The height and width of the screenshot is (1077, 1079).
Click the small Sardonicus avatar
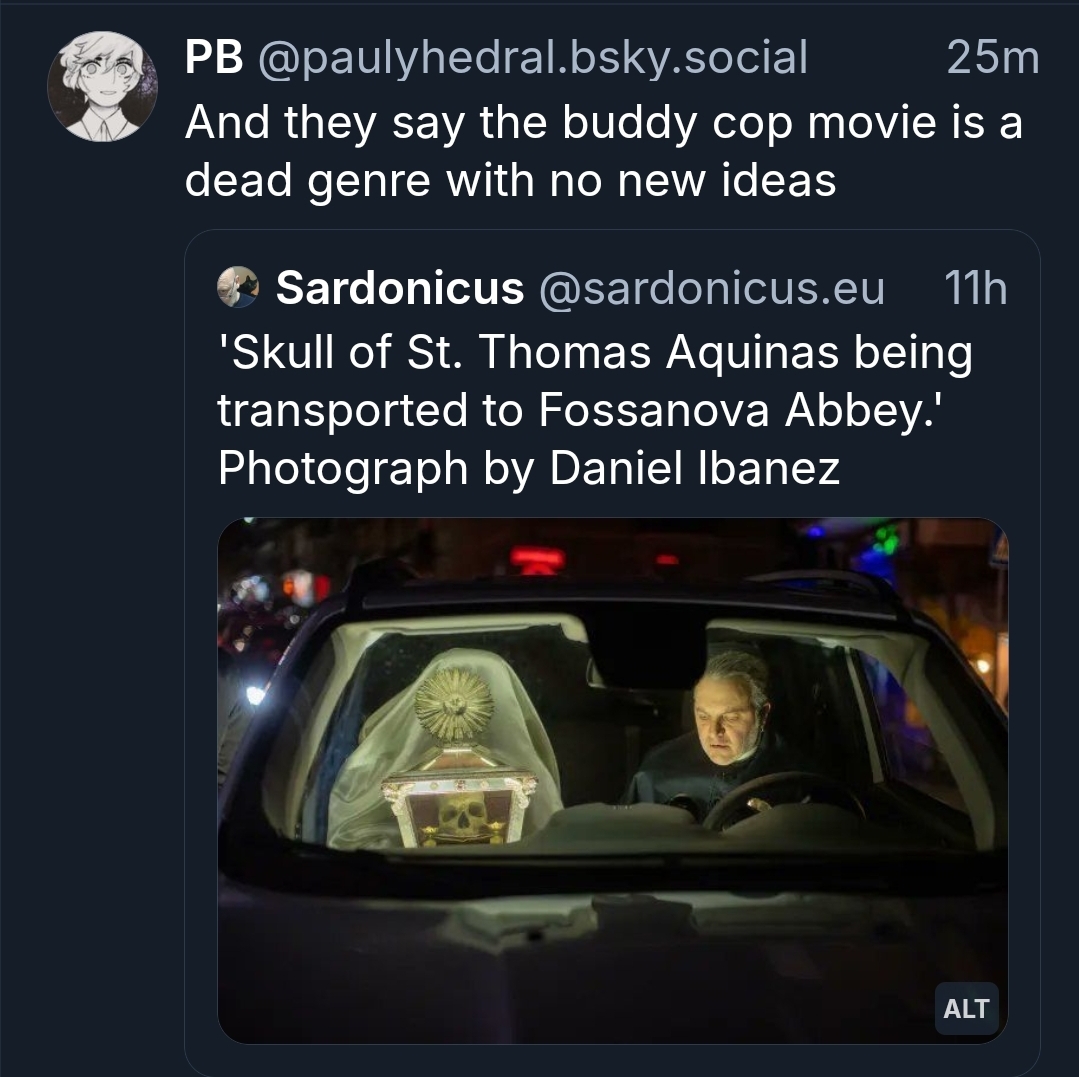tap(238, 288)
